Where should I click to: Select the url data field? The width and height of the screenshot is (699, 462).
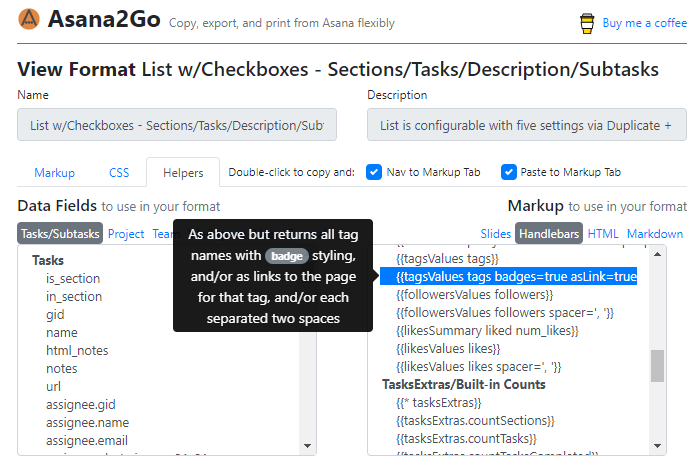tap(53, 387)
